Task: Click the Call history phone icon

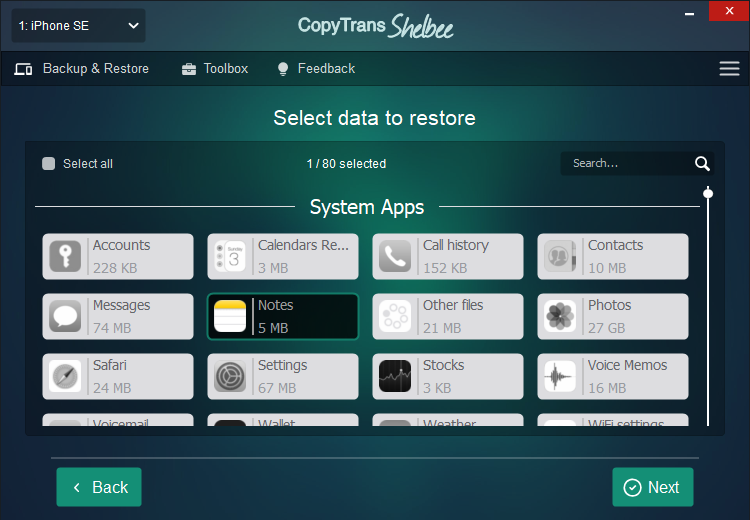Action: point(395,256)
